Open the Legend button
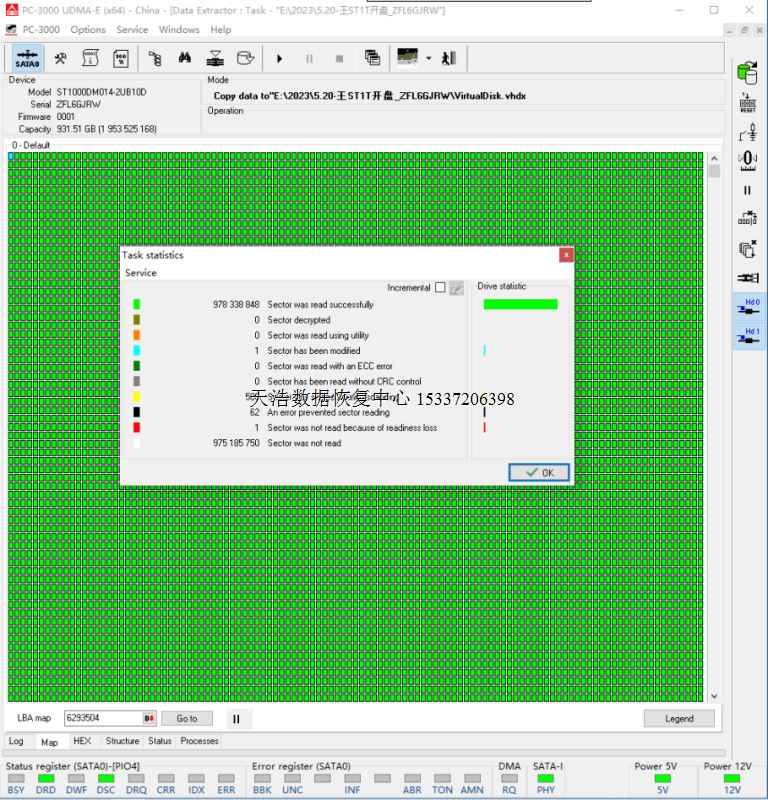 (x=679, y=718)
